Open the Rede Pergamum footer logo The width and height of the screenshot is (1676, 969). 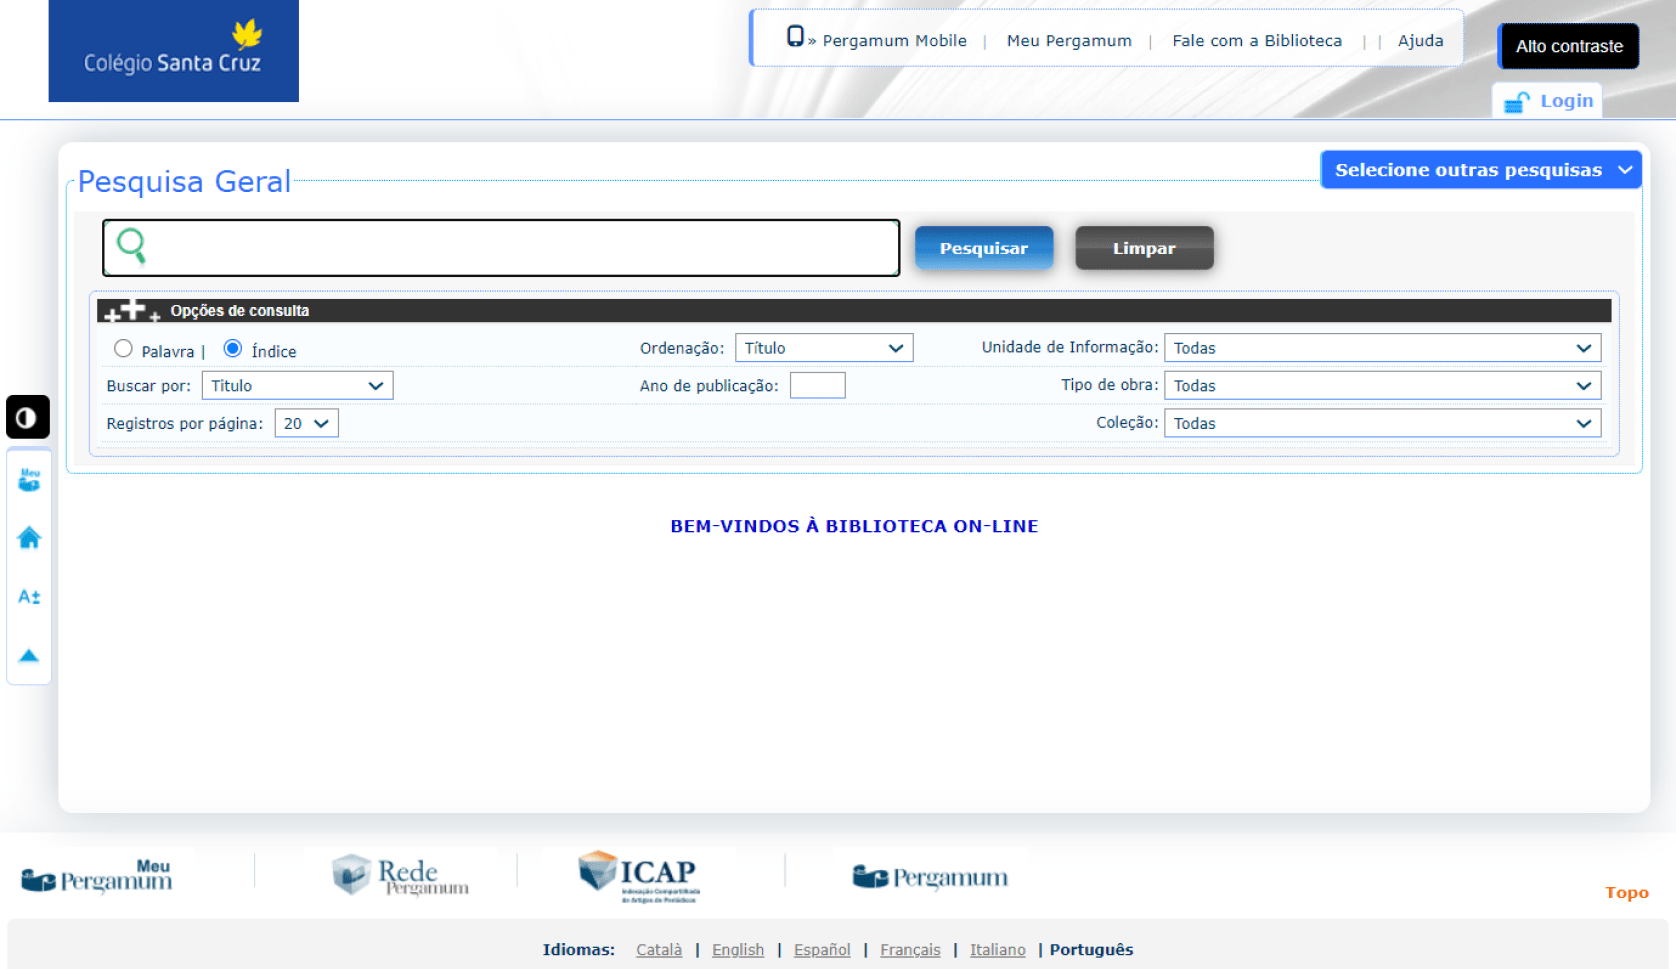[401, 875]
